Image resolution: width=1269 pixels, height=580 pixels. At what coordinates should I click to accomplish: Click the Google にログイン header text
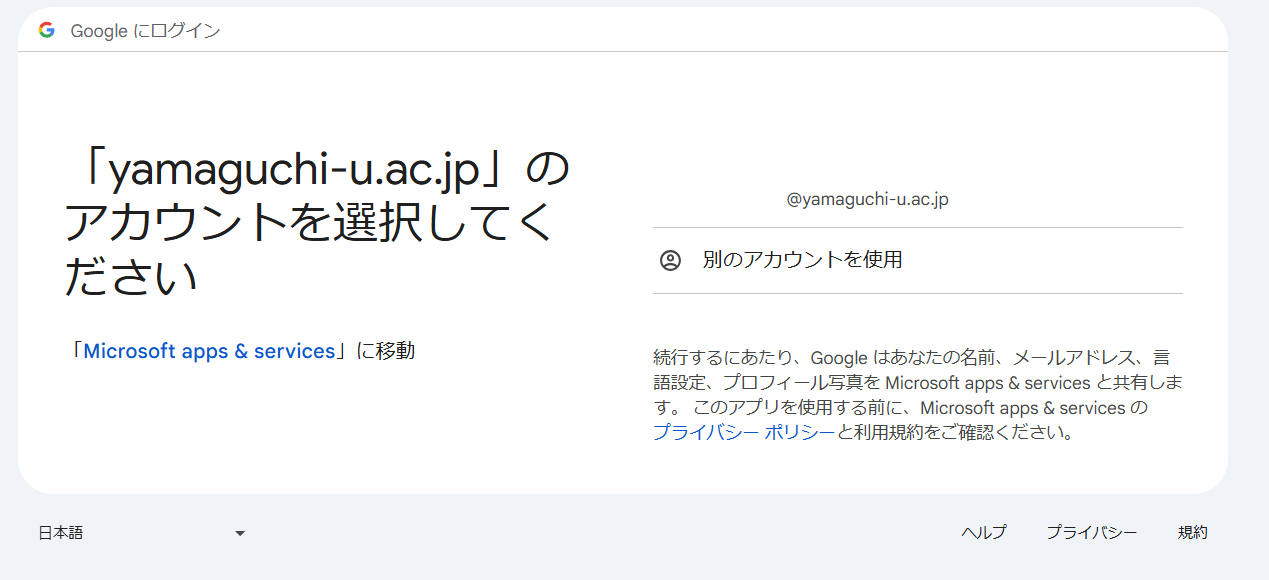click(145, 31)
